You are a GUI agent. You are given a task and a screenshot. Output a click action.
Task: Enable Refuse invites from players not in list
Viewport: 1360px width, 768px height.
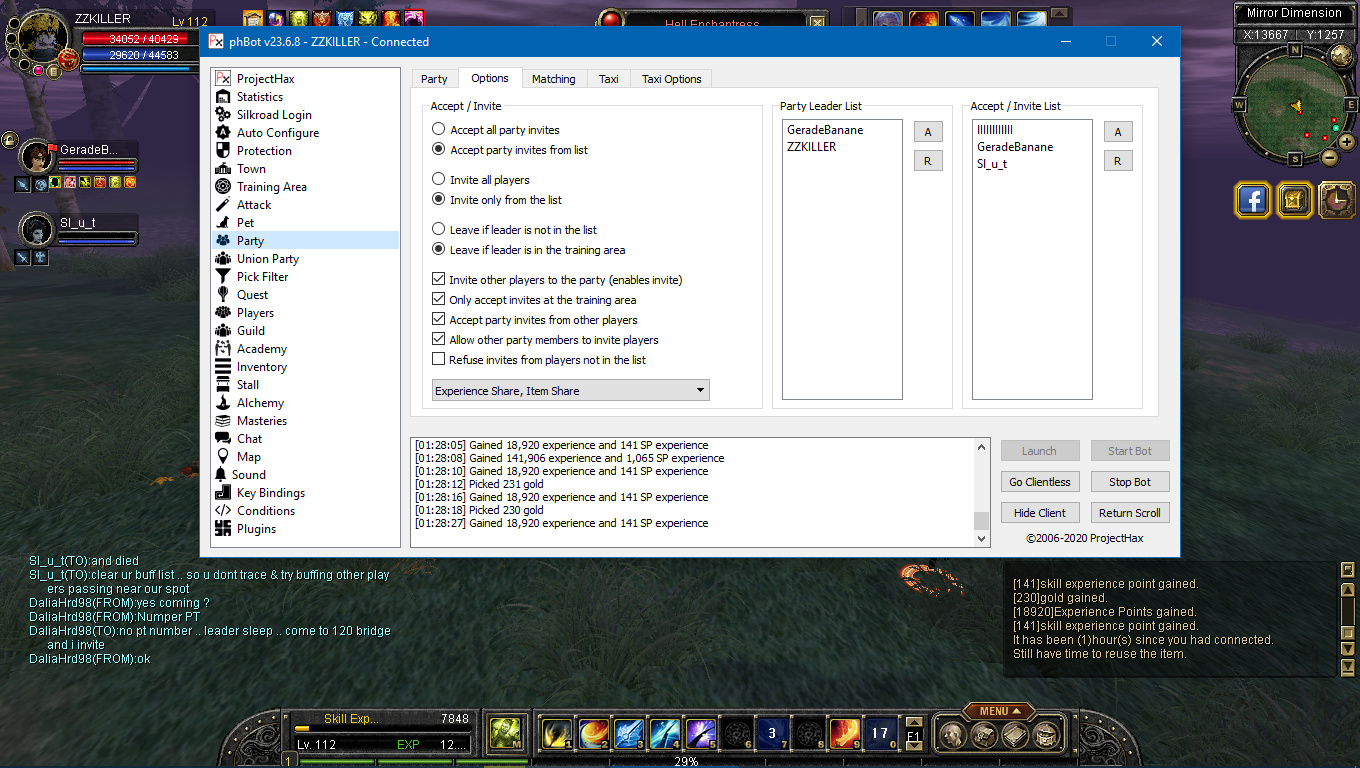coord(438,360)
